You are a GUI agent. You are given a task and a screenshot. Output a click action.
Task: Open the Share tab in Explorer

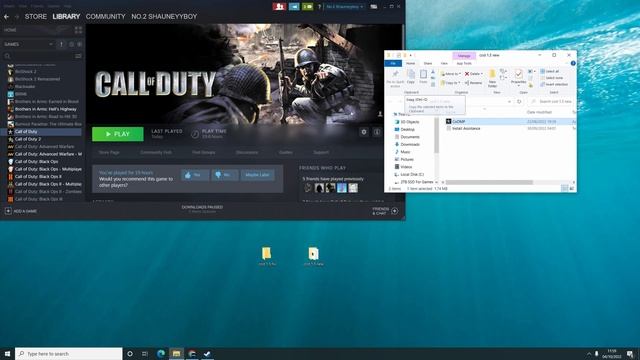click(x=427, y=63)
